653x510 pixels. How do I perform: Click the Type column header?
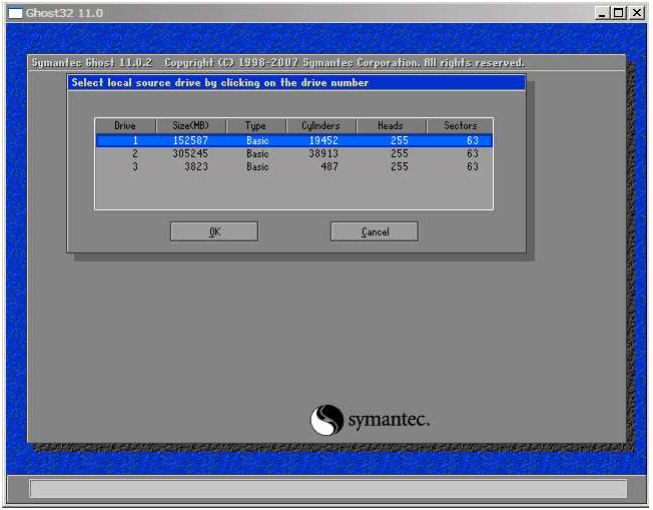257,126
